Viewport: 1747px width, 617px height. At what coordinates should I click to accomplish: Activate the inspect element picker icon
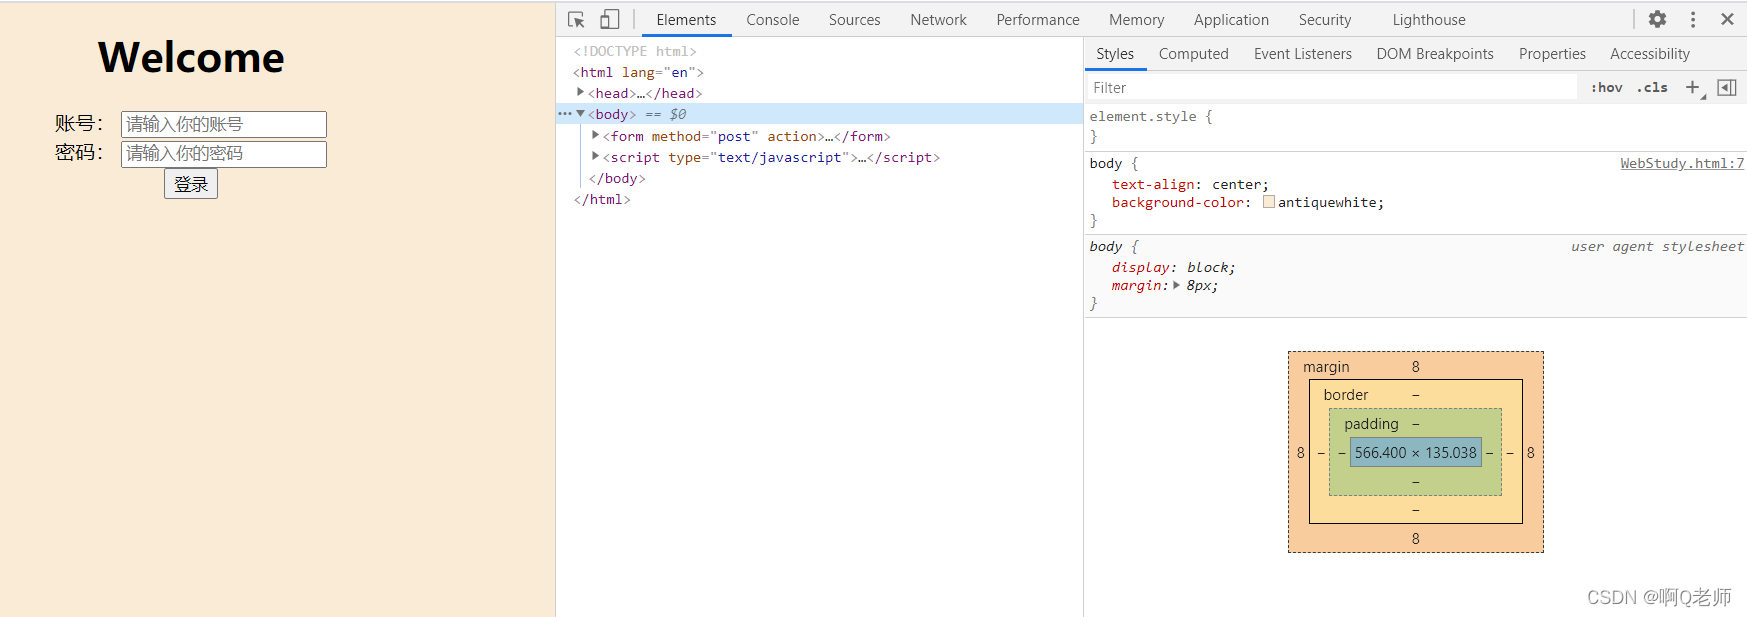pos(576,20)
